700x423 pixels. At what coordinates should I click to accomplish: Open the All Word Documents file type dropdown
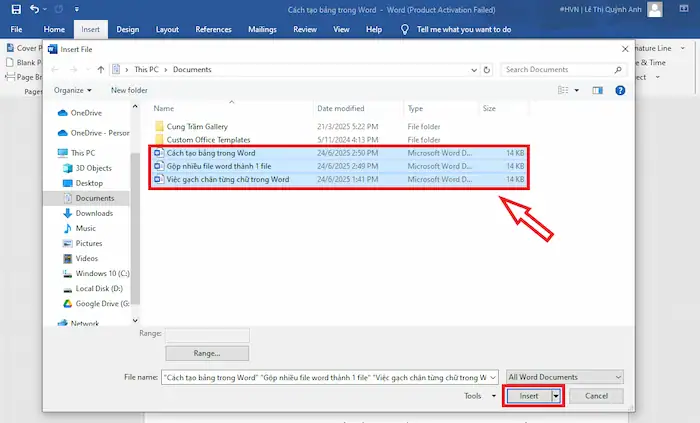click(565, 377)
